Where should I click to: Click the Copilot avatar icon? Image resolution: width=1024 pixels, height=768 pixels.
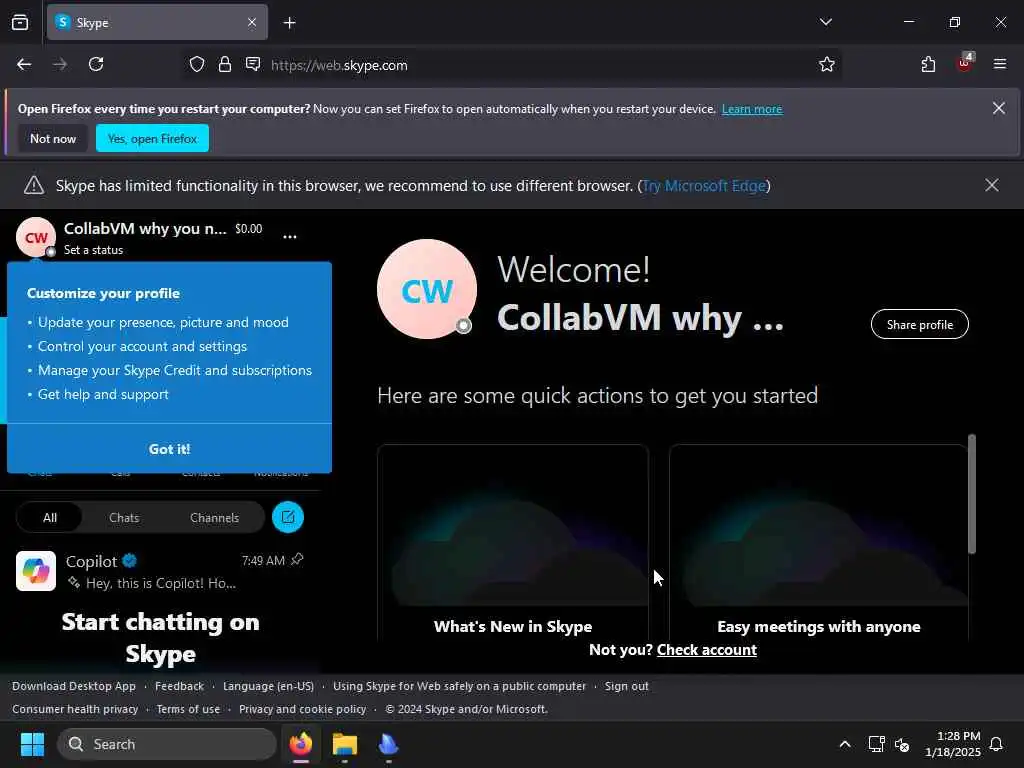coord(36,571)
